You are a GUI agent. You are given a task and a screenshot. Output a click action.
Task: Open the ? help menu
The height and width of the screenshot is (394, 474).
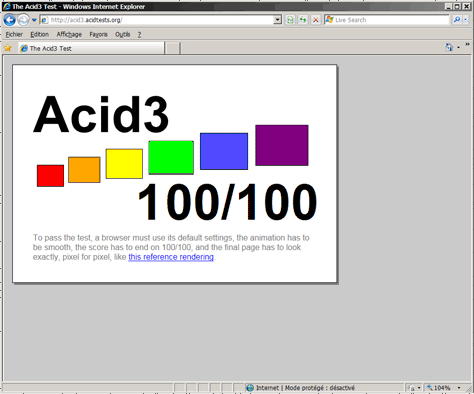[139, 34]
